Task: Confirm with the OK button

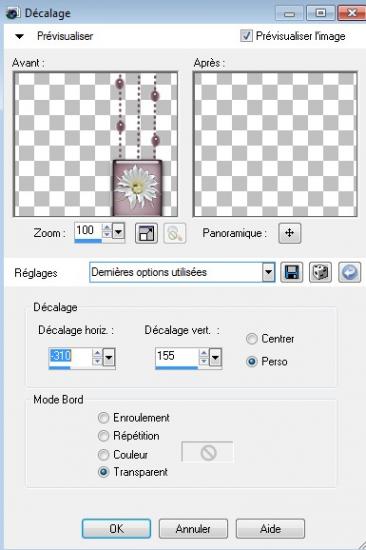Action: coord(117,529)
